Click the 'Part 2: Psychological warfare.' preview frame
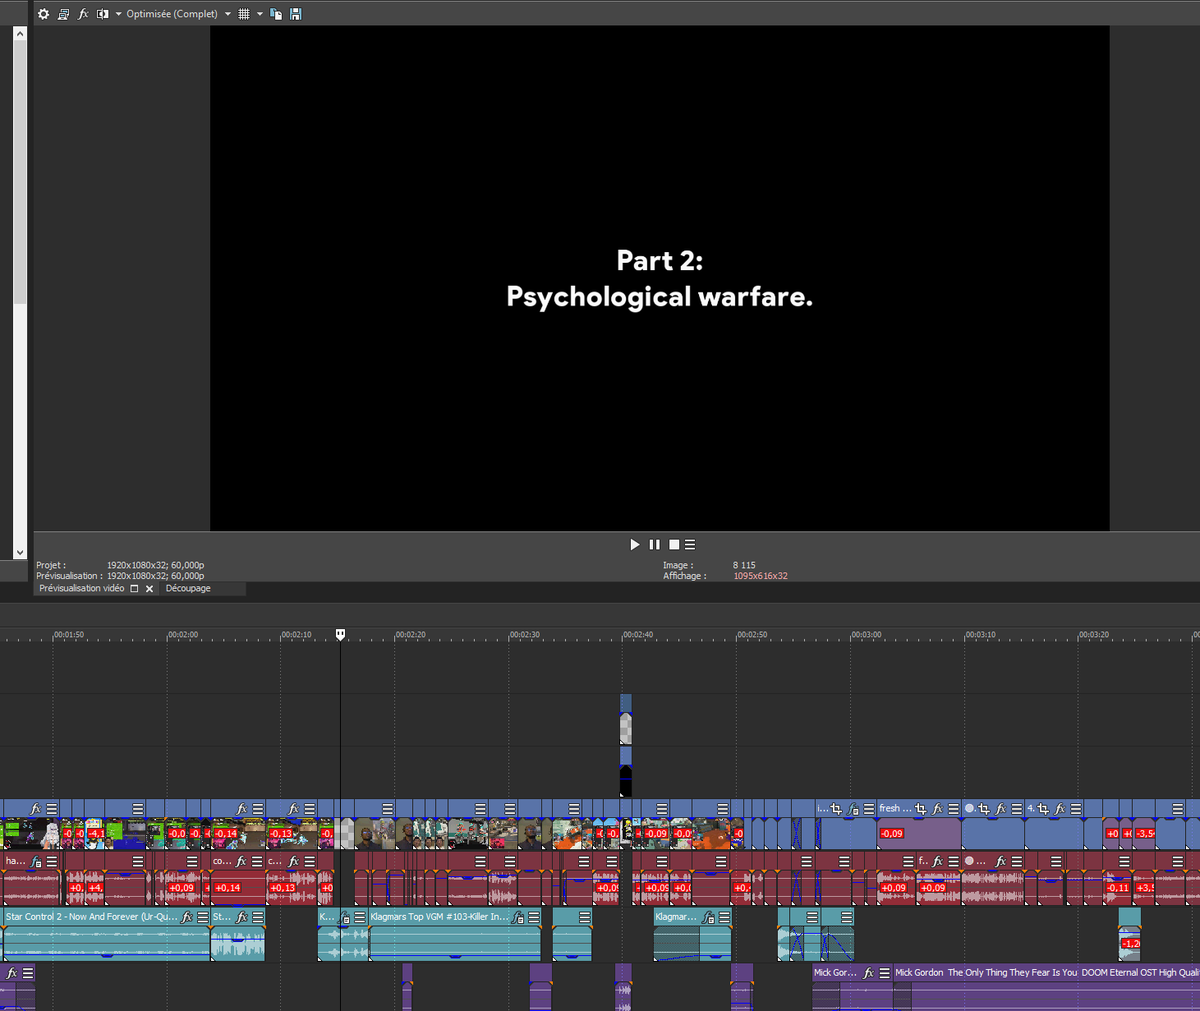This screenshot has width=1200, height=1011. [x=659, y=278]
